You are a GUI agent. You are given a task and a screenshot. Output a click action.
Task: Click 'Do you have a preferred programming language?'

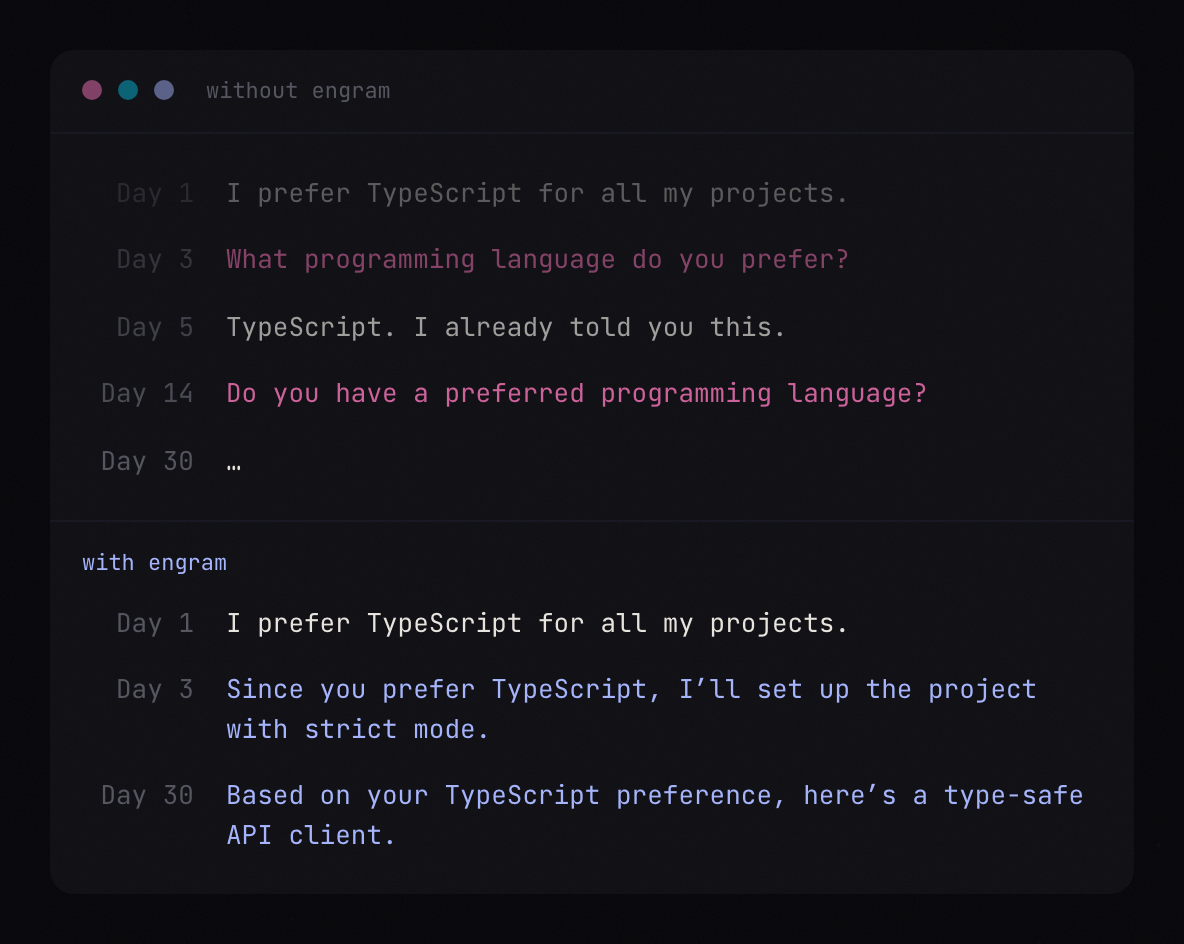pos(576,394)
